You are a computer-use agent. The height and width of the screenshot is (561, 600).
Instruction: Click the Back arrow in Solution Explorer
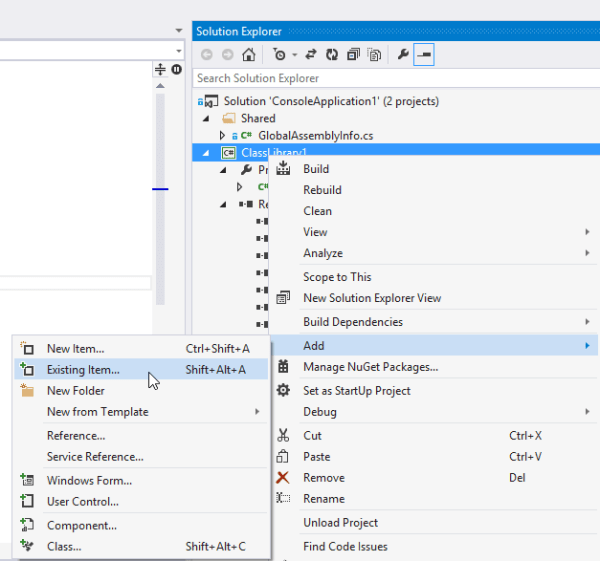coord(207,55)
